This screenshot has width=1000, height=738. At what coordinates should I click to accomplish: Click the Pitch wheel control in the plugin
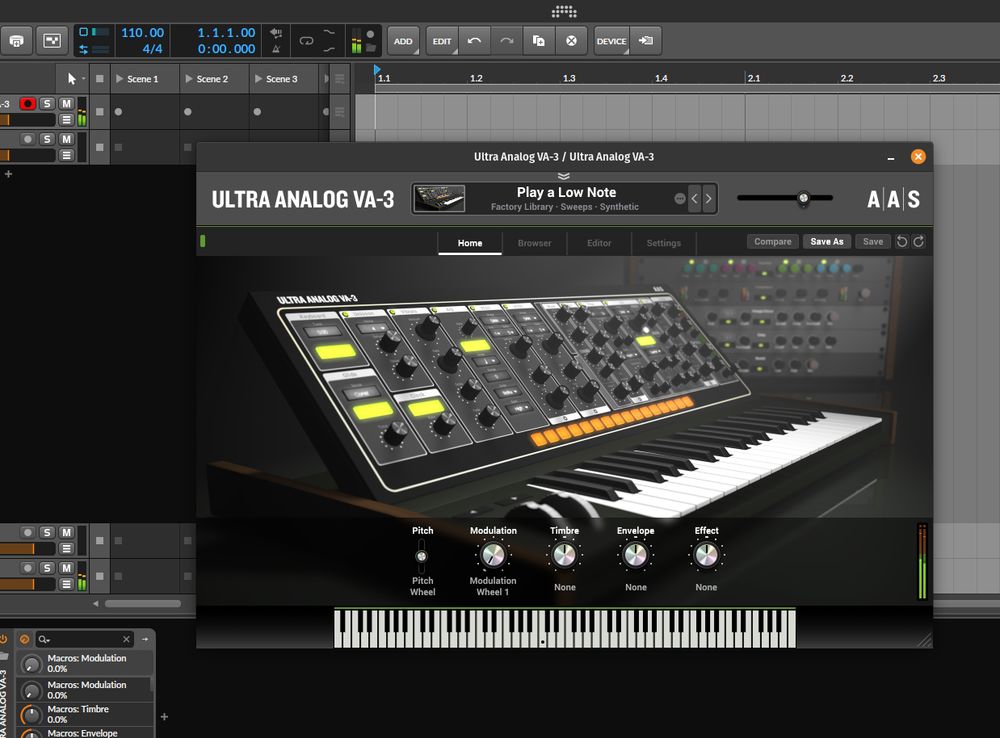422,556
